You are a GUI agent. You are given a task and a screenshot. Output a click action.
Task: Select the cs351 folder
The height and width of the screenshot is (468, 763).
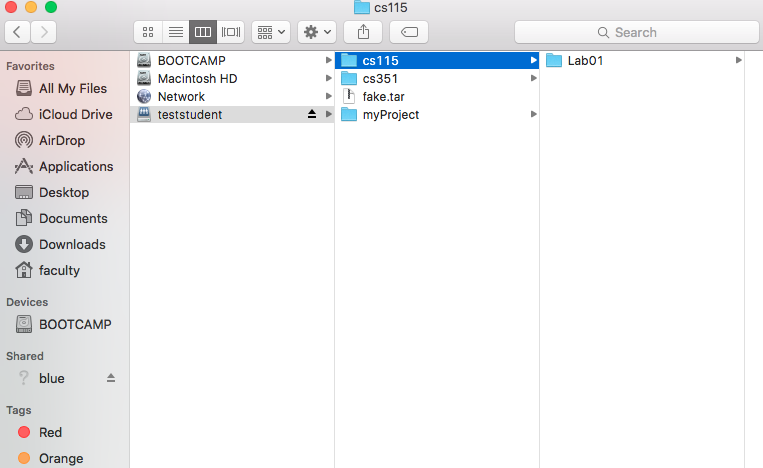tap(381, 79)
